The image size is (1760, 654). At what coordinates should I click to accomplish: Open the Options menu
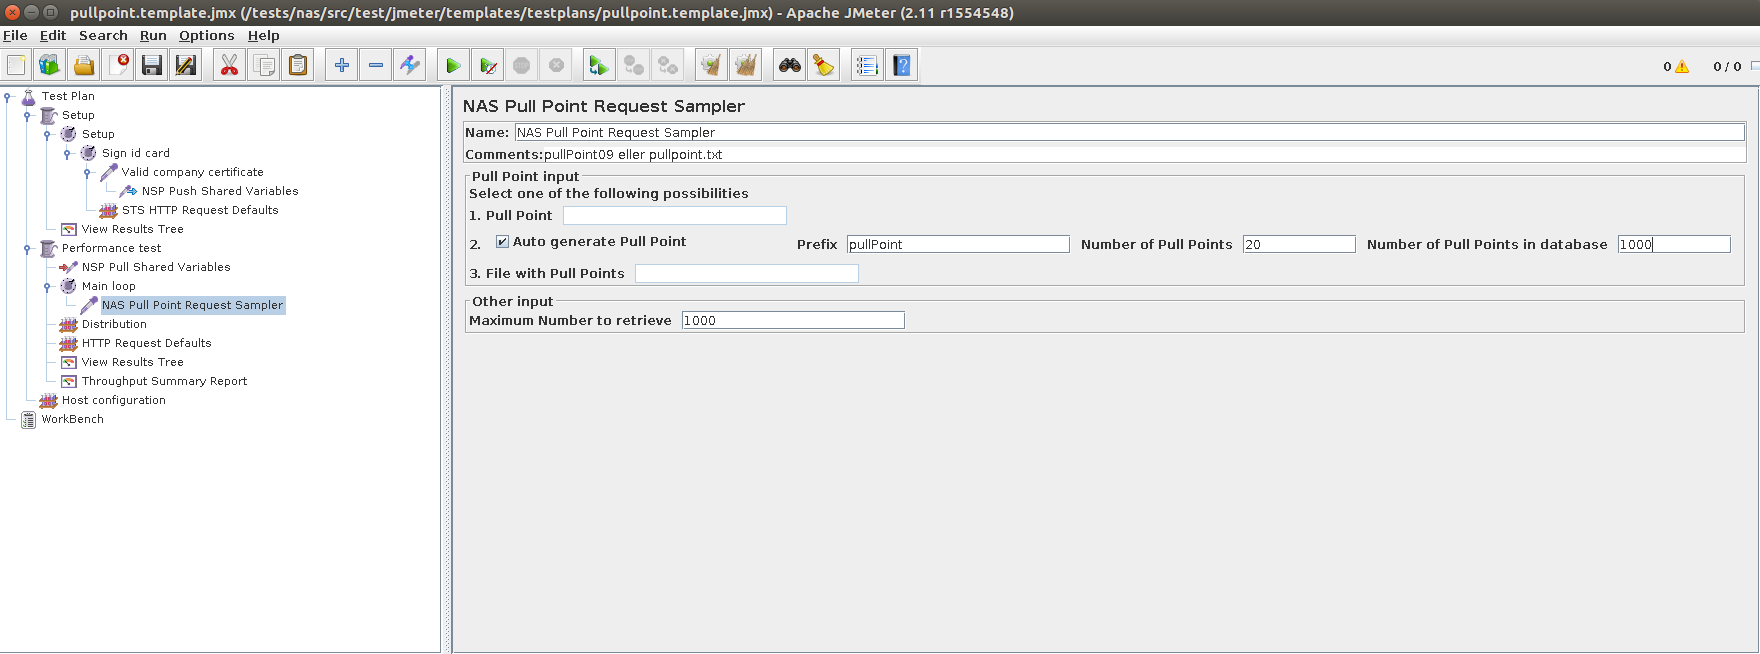[x=206, y=35]
